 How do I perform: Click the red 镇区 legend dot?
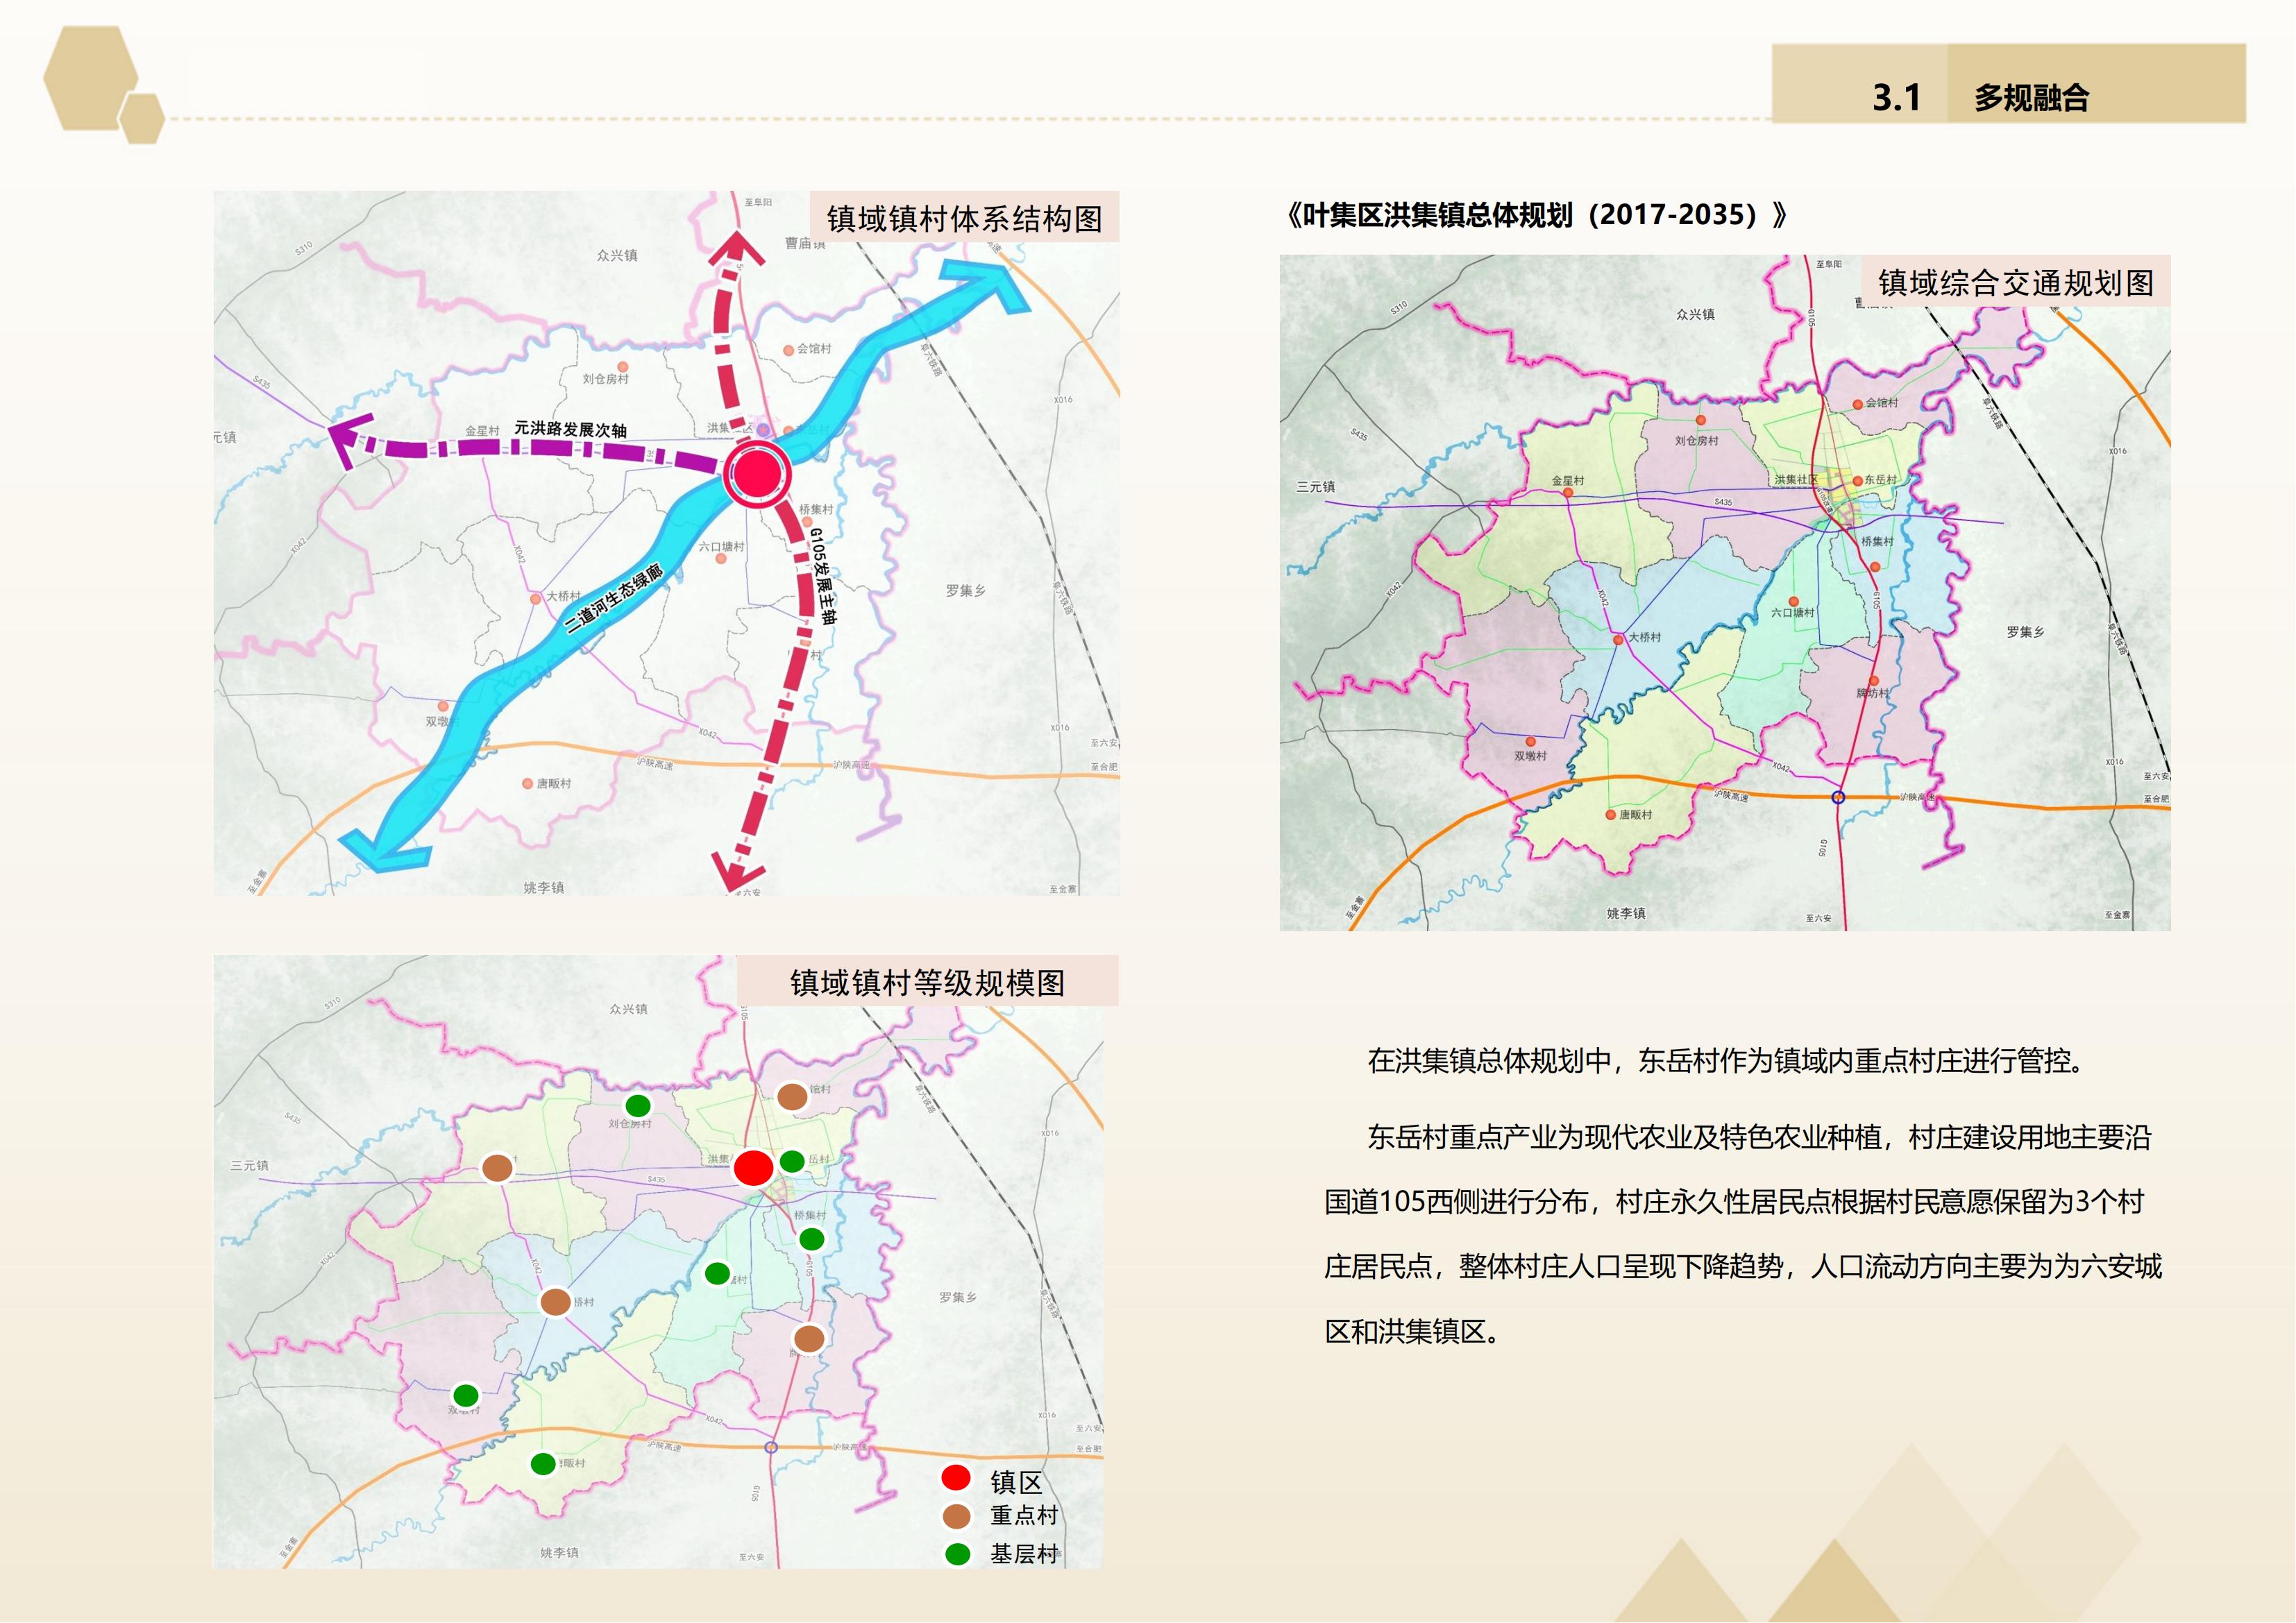(956, 1478)
